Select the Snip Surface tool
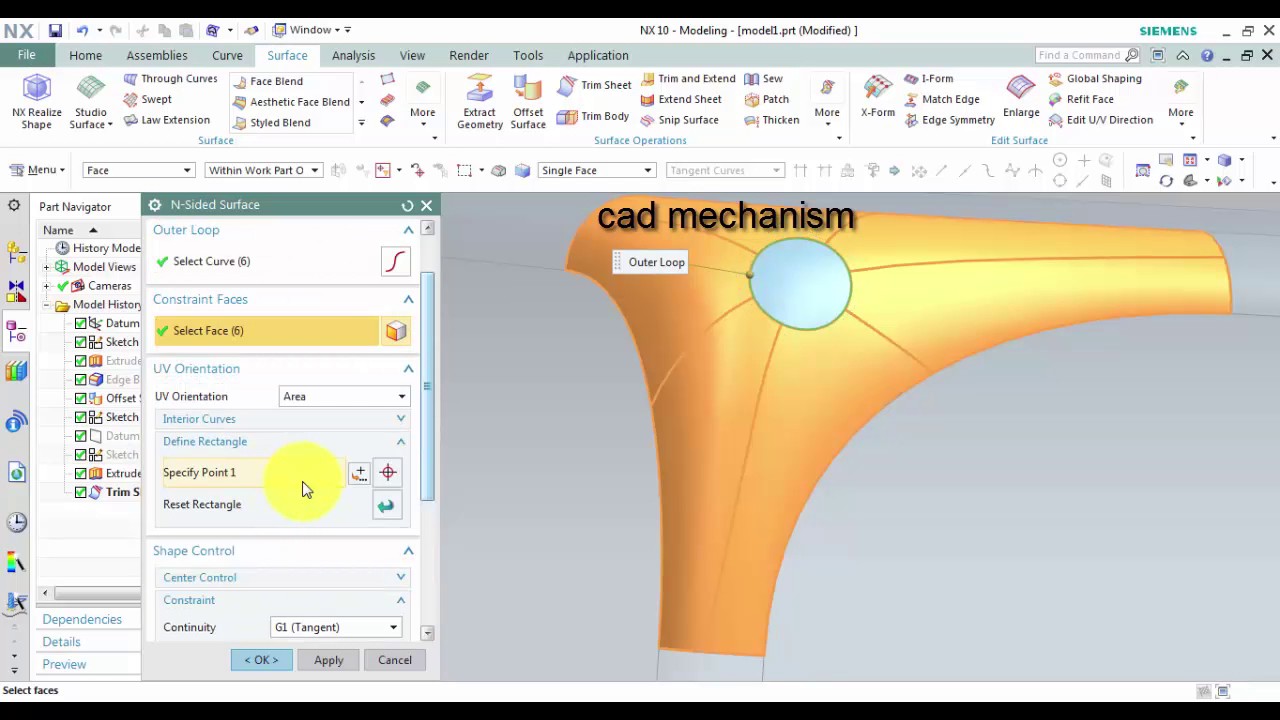The width and height of the screenshot is (1280, 720). [x=679, y=120]
